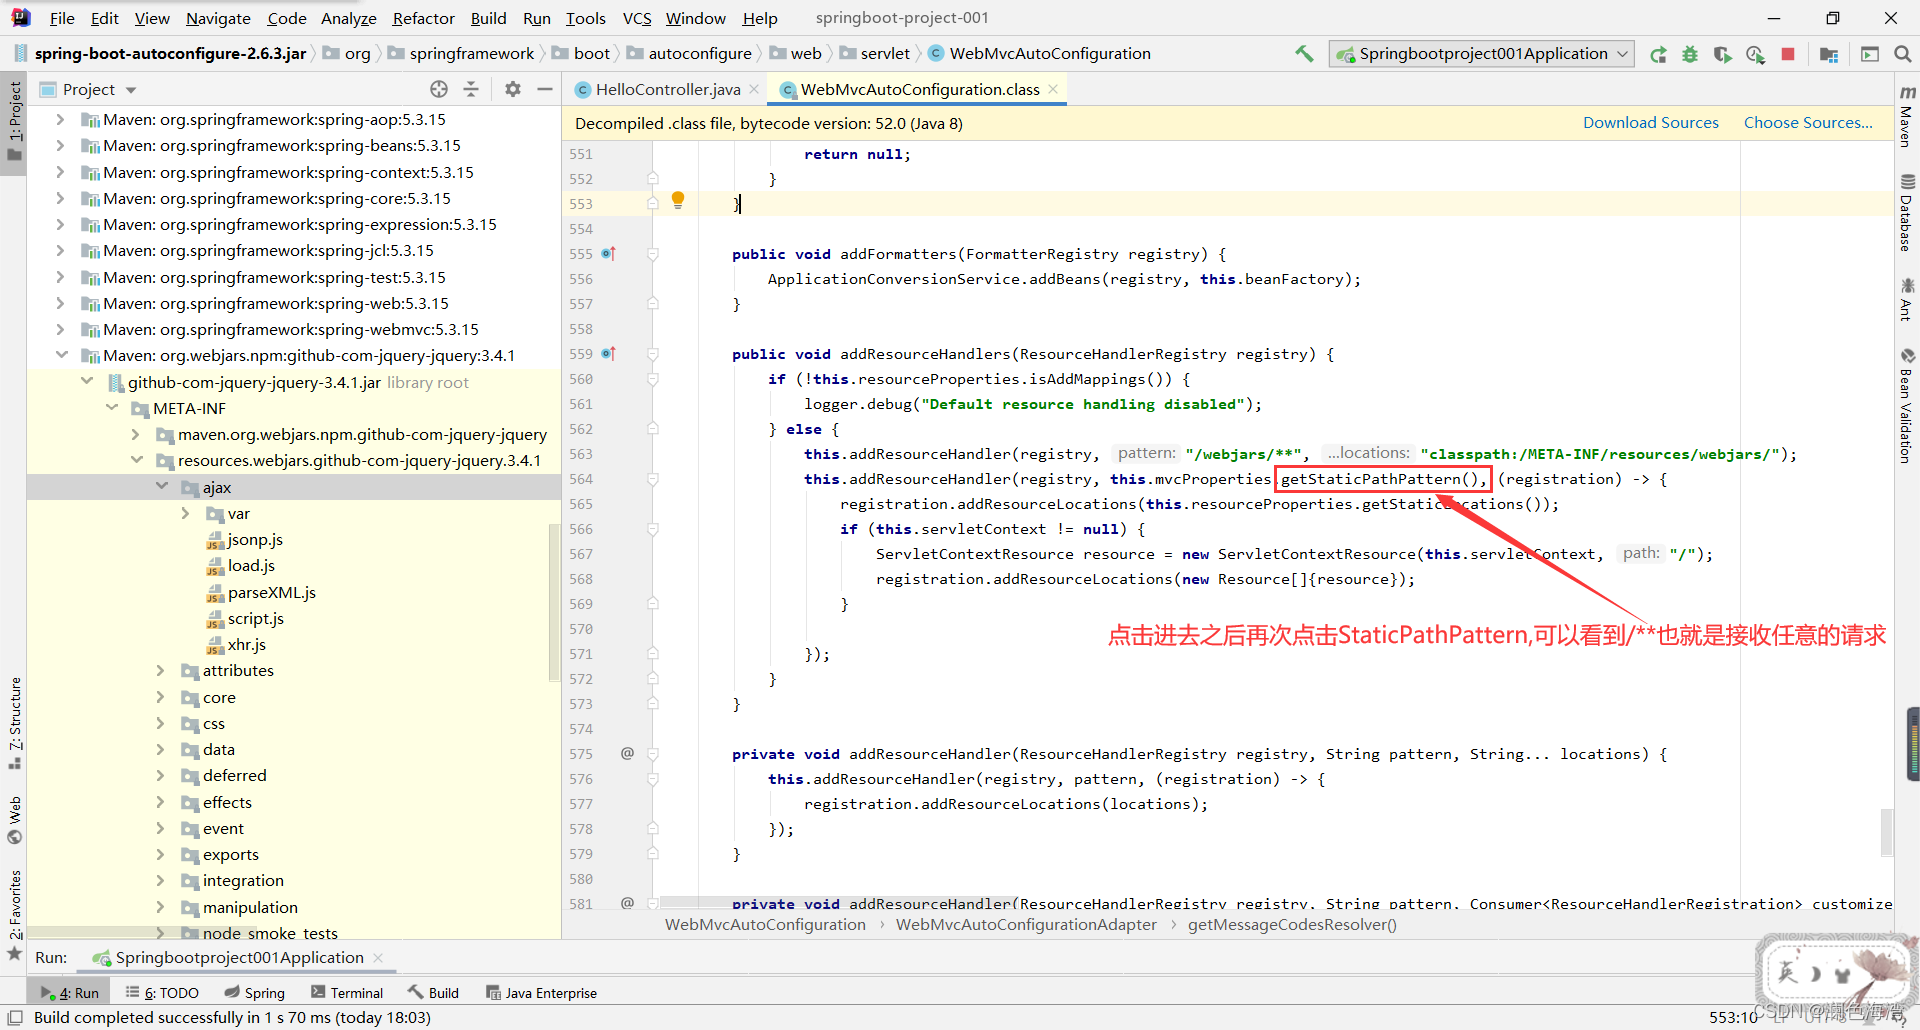Expand the attributes folder
This screenshot has height=1030, width=1920.
tap(160, 670)
